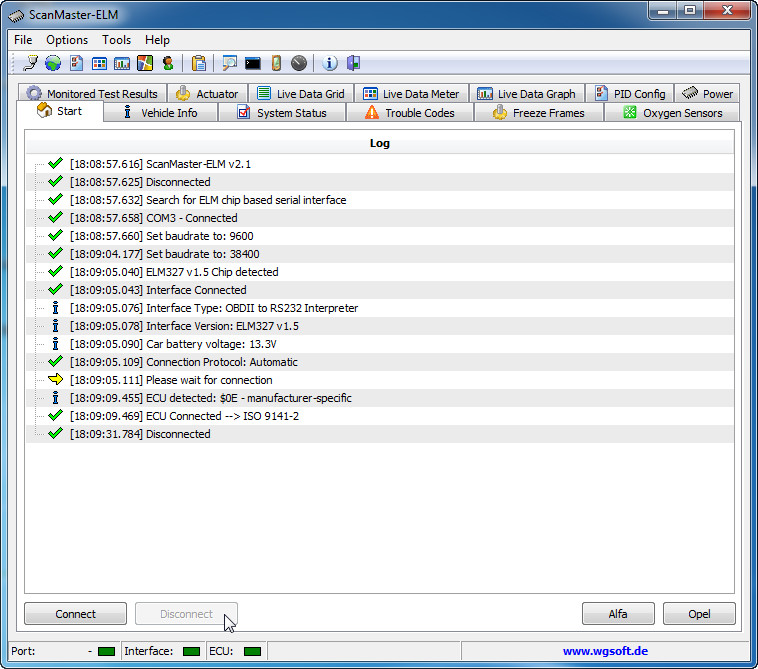
Task: Click the globe toolbar icon
Action: (x=53, y=63)
